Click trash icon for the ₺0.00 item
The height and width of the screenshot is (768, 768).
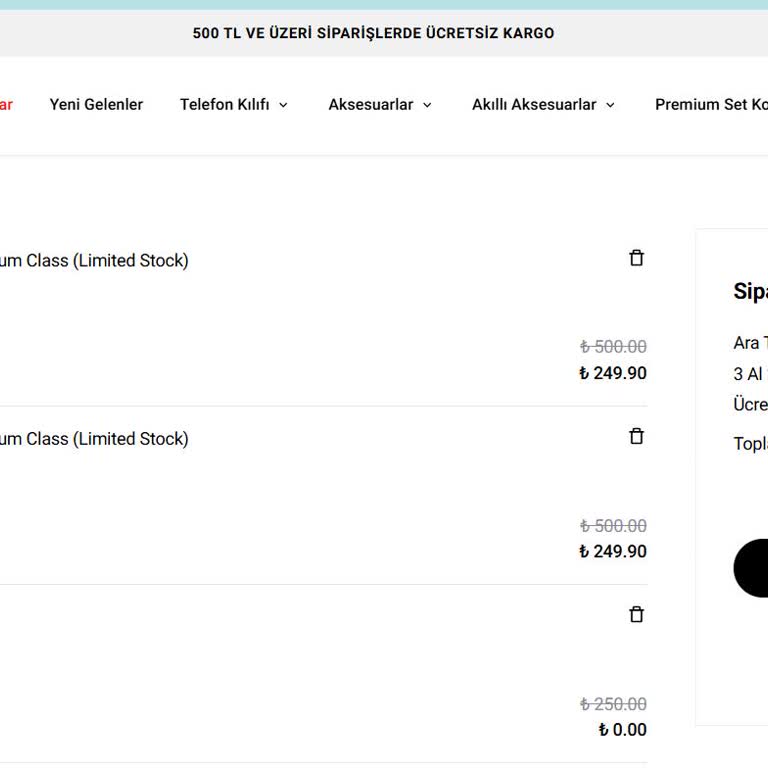point(636,614)
